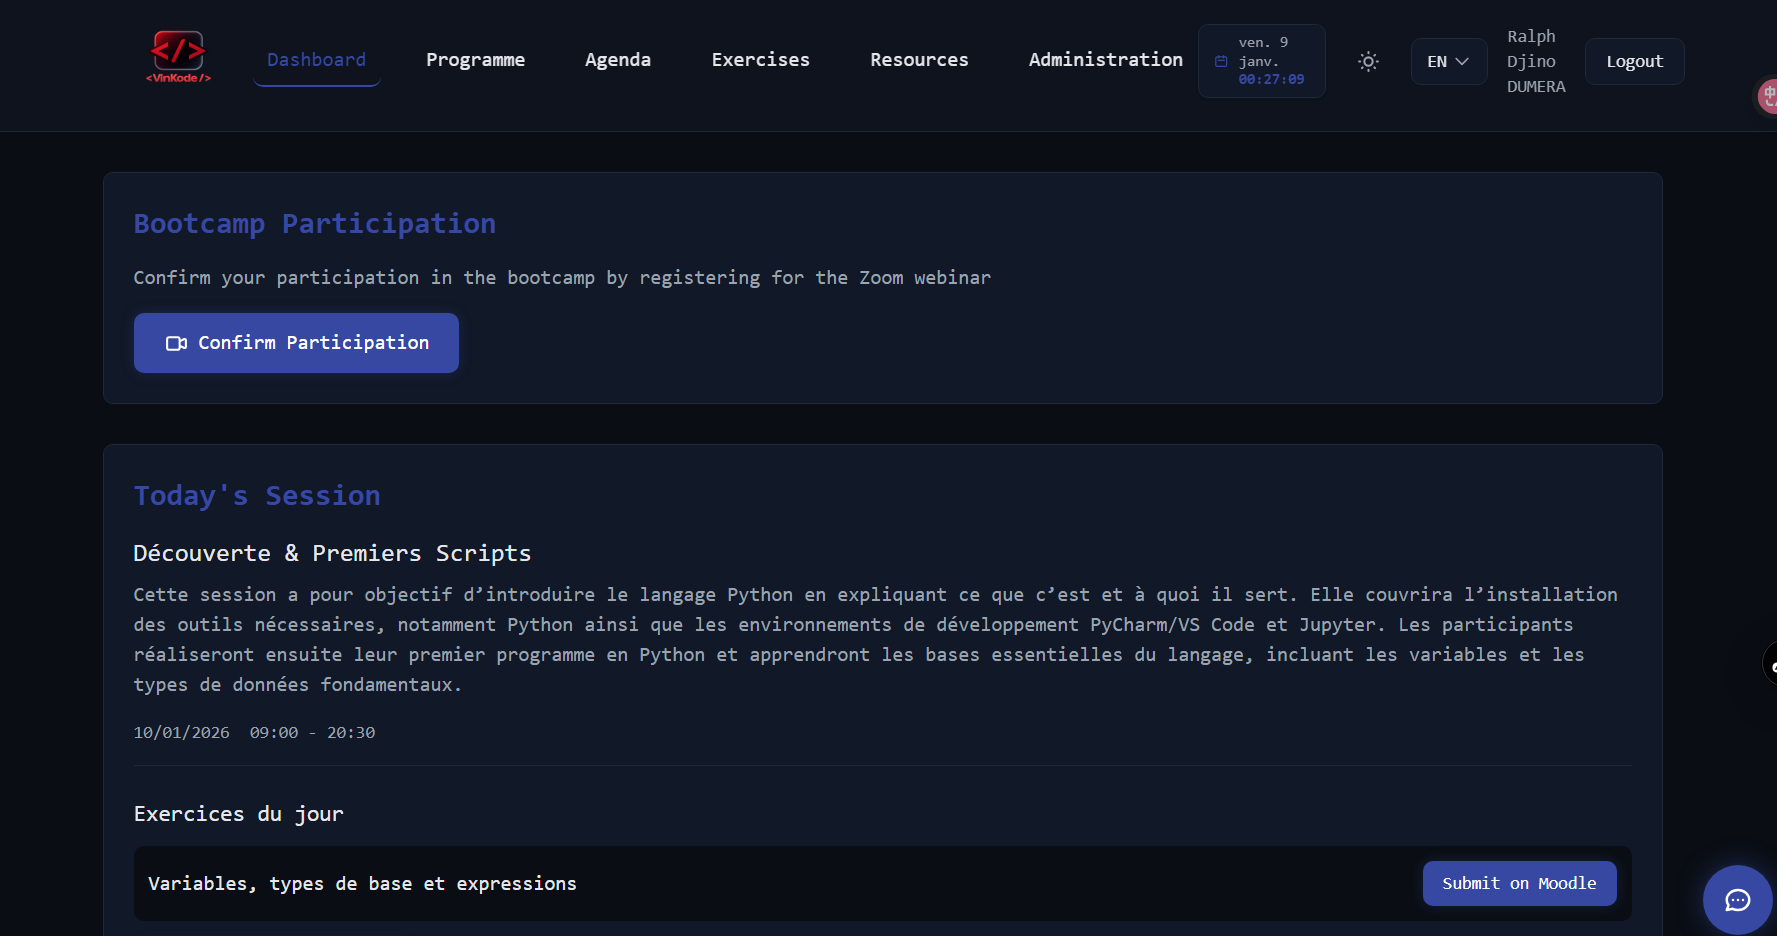Click the user name Ralph Djino DUMERA
Viewport: 1777px width, 936px height.
tap(1536, 61)
